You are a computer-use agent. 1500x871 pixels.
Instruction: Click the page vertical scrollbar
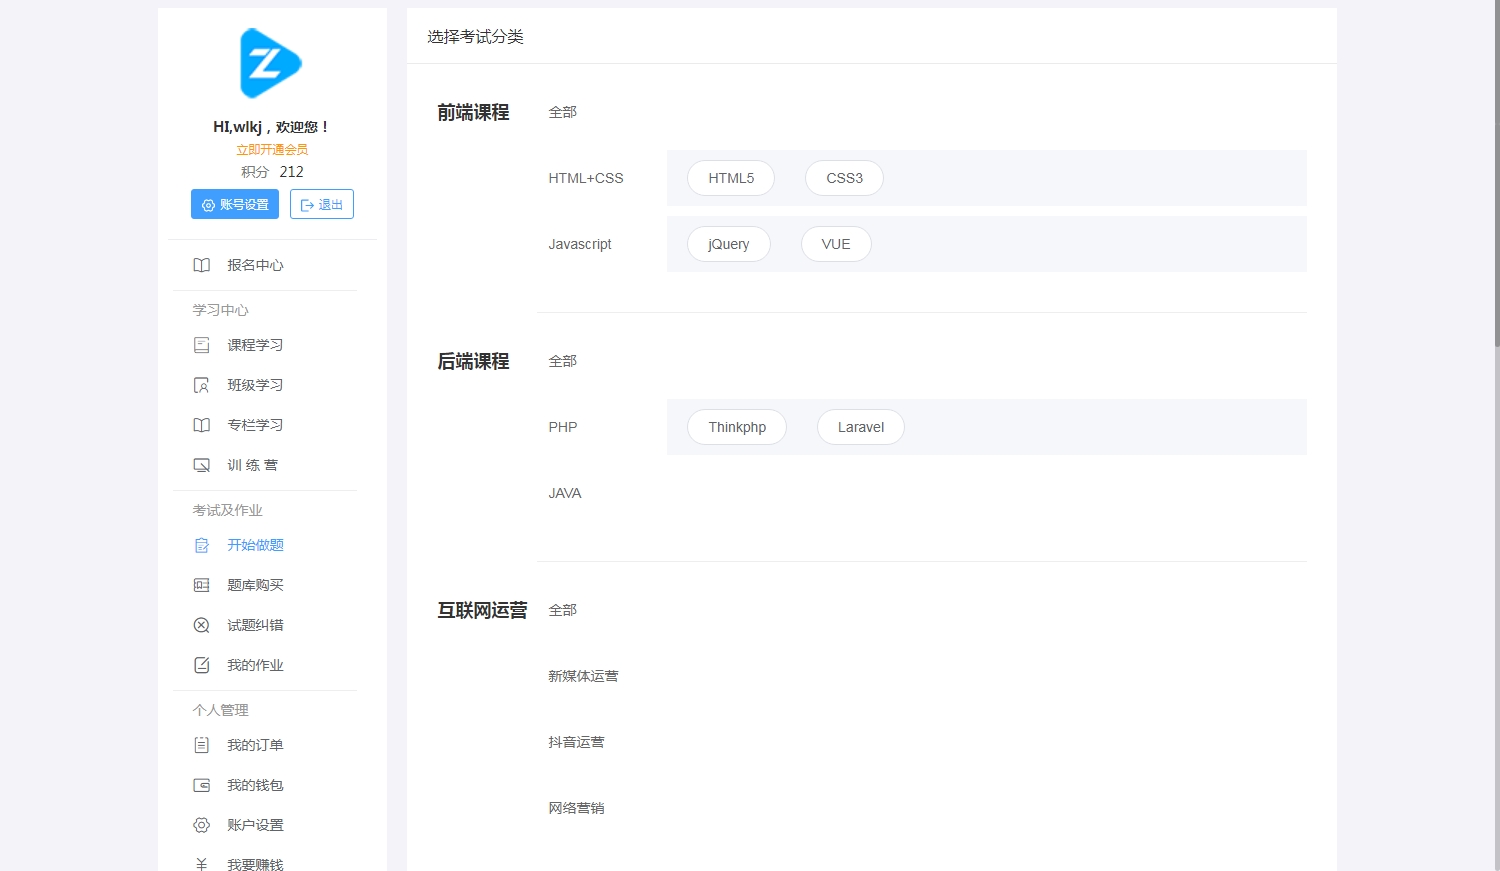pos(1497,174)
